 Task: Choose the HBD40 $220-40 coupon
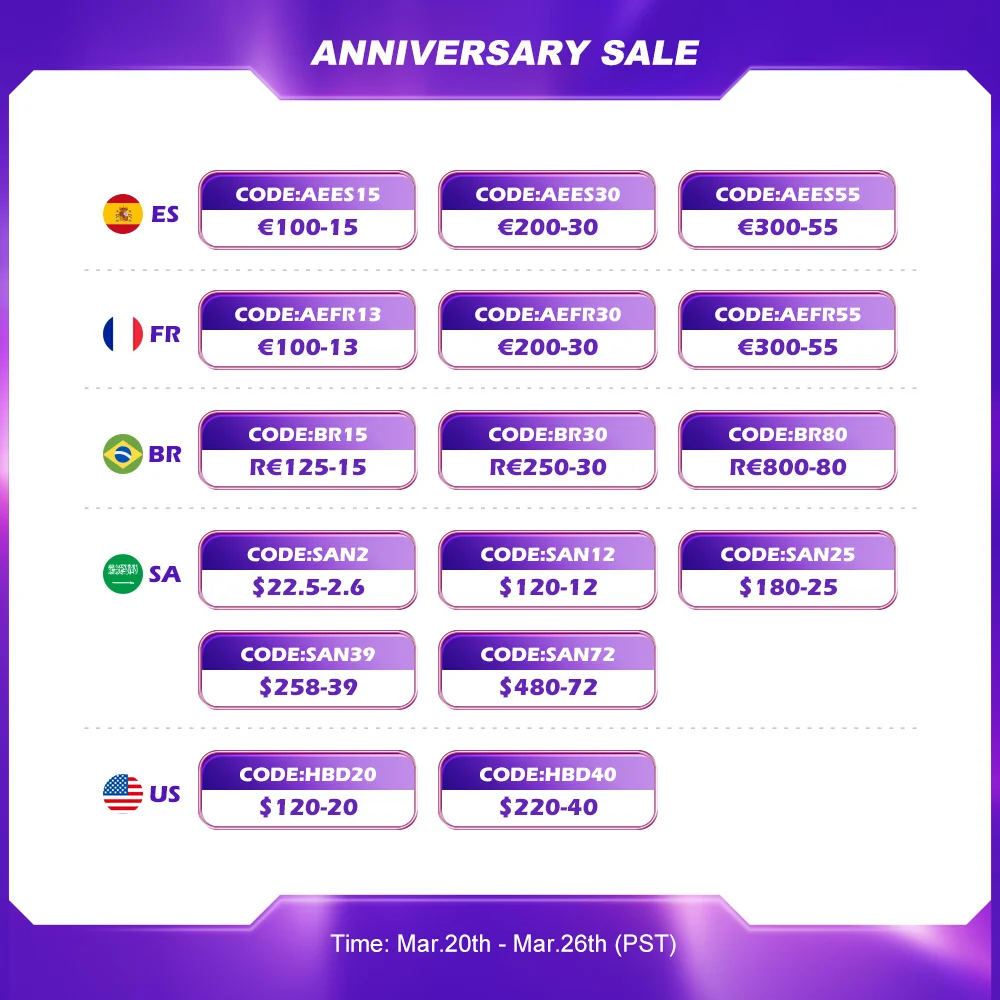coord(547,790)
